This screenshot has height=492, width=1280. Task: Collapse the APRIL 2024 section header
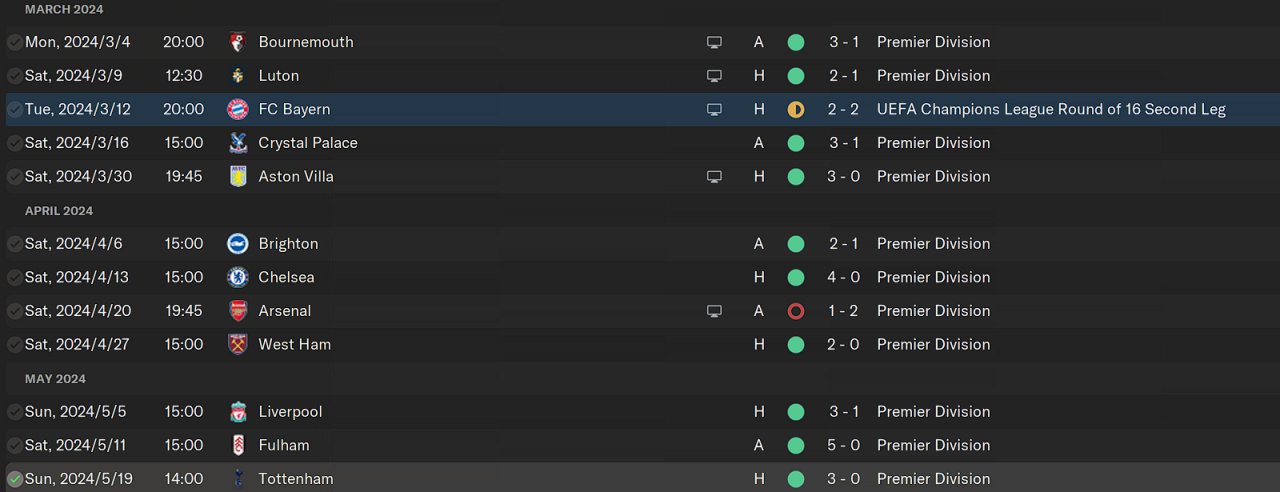click(59, 211)
